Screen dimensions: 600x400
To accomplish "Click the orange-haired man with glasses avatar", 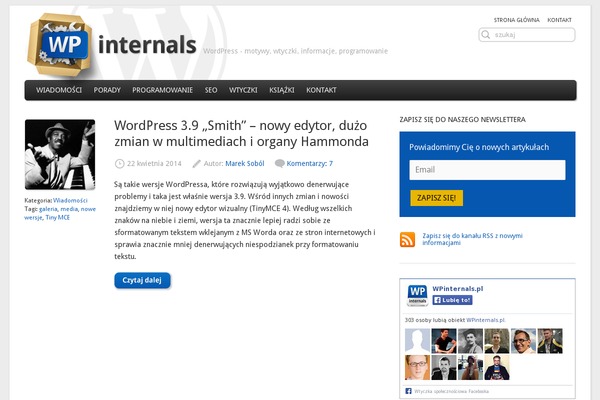I will [x=417, y=367].
